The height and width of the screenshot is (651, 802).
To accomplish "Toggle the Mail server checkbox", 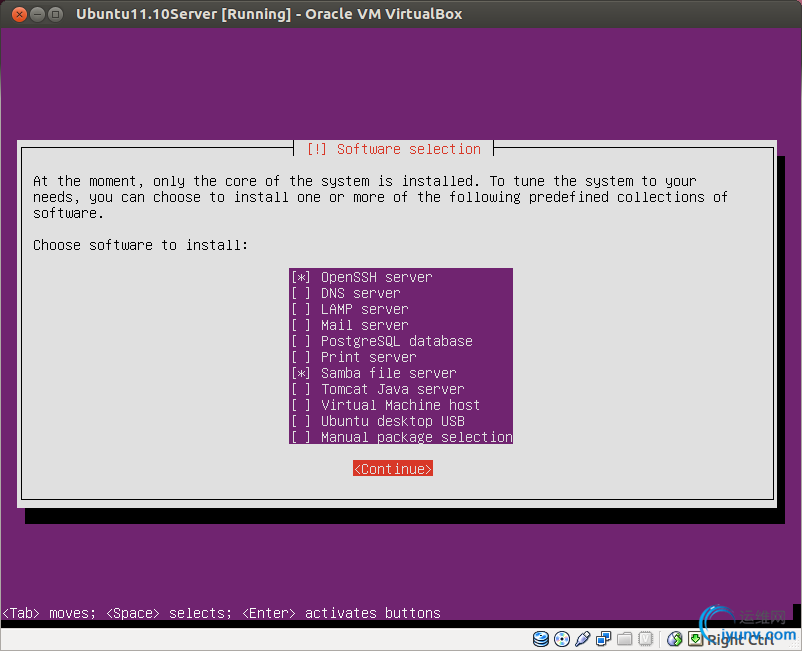I will [301, 325].
